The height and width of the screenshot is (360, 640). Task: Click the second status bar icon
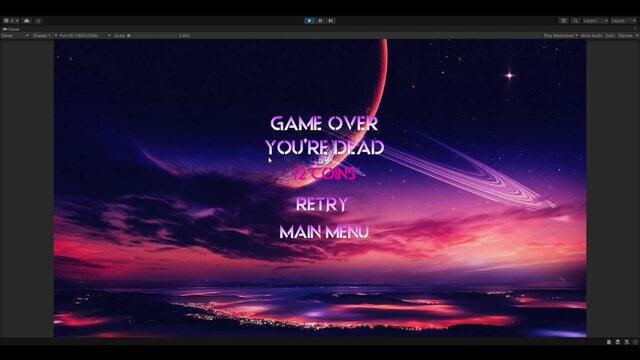(618, 342)
